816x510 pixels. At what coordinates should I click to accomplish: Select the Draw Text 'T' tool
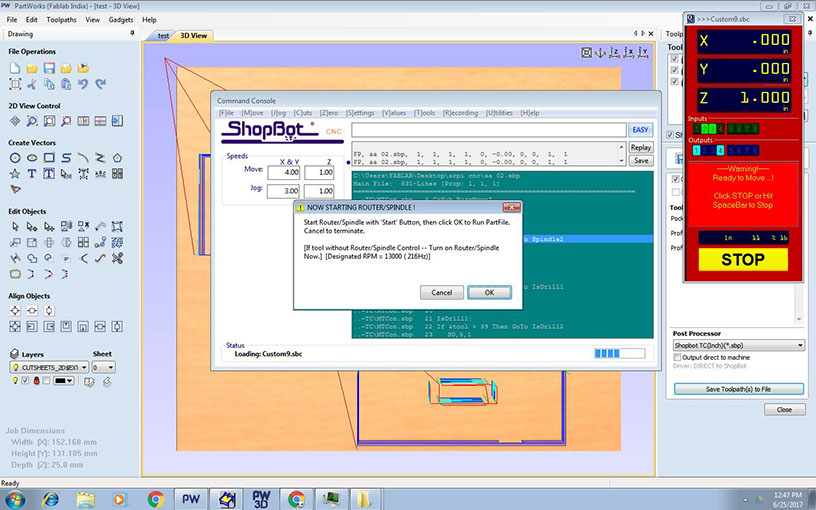[x=32, y=173]
